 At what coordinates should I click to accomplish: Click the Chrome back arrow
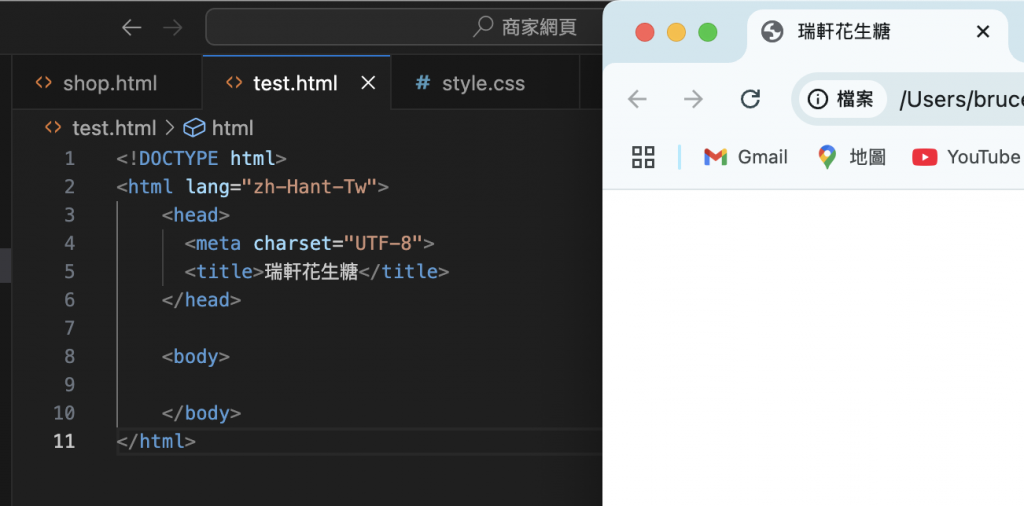(637, 99)
